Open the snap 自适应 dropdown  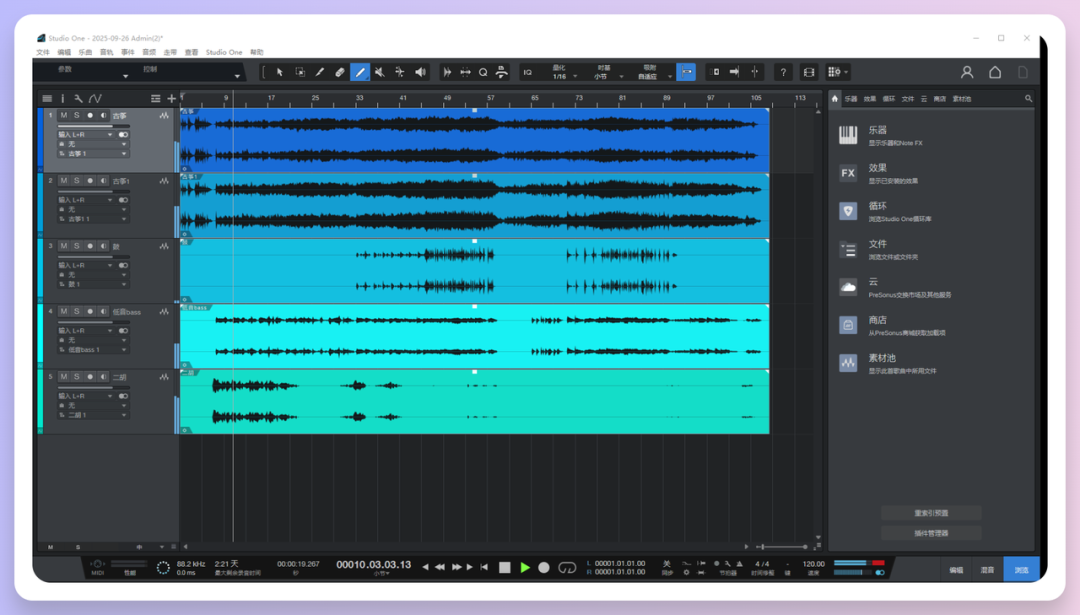coord(651,73)
